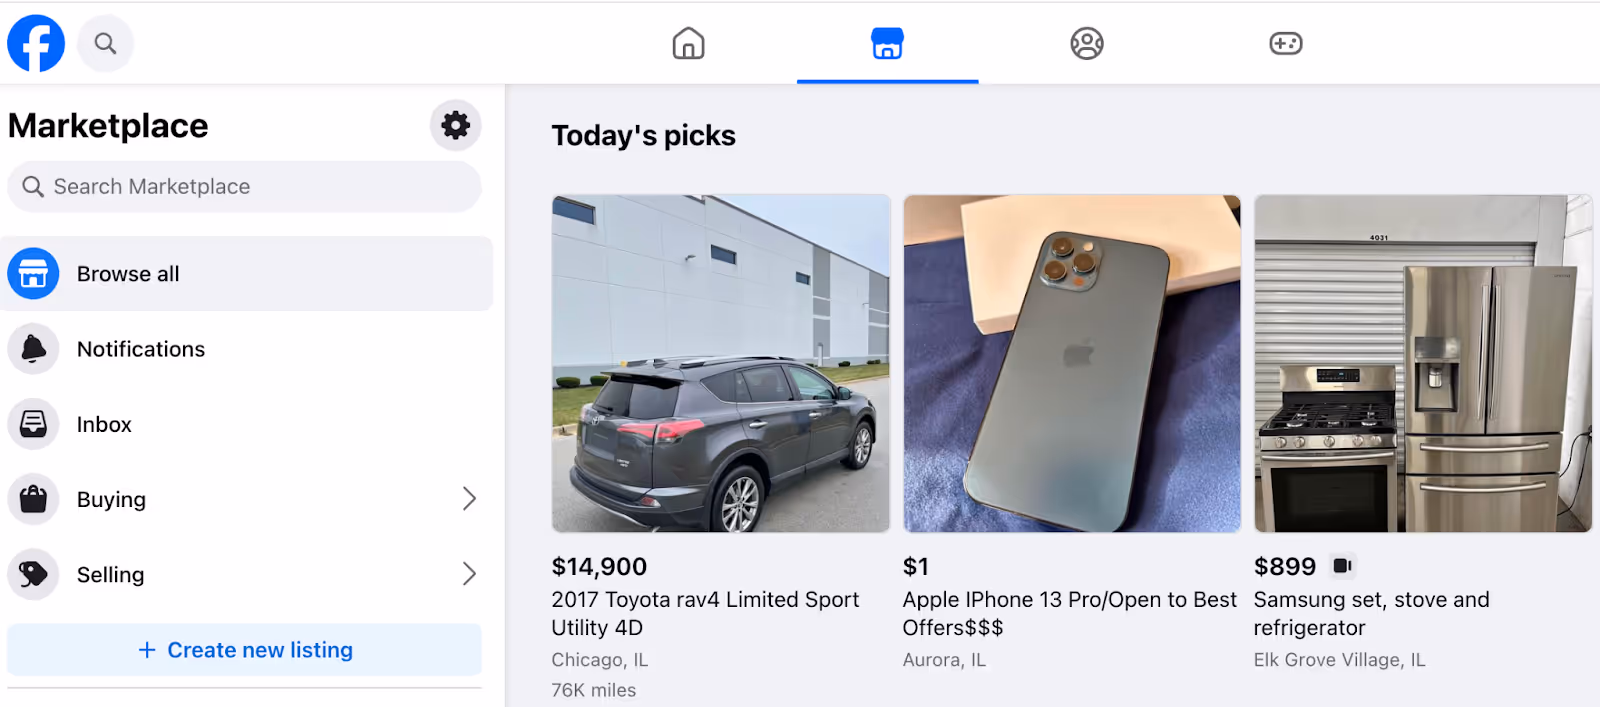Open Marketplace settings via the gear icon
Viewport: 1600px width, 707px height.
tap(455, 125)
